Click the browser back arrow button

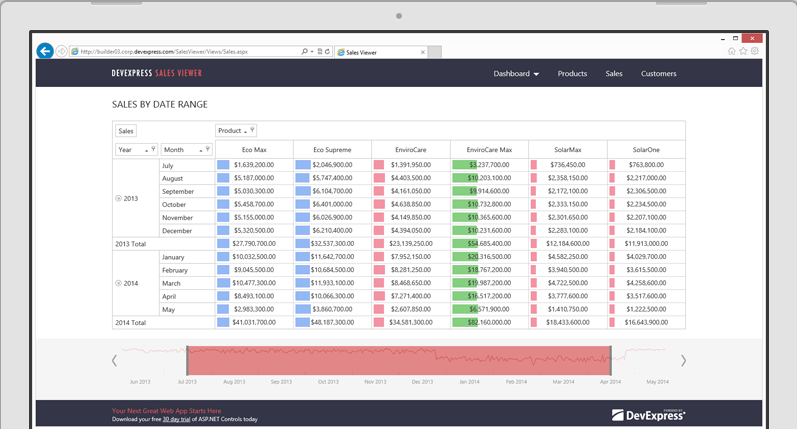tap(45, 51)
